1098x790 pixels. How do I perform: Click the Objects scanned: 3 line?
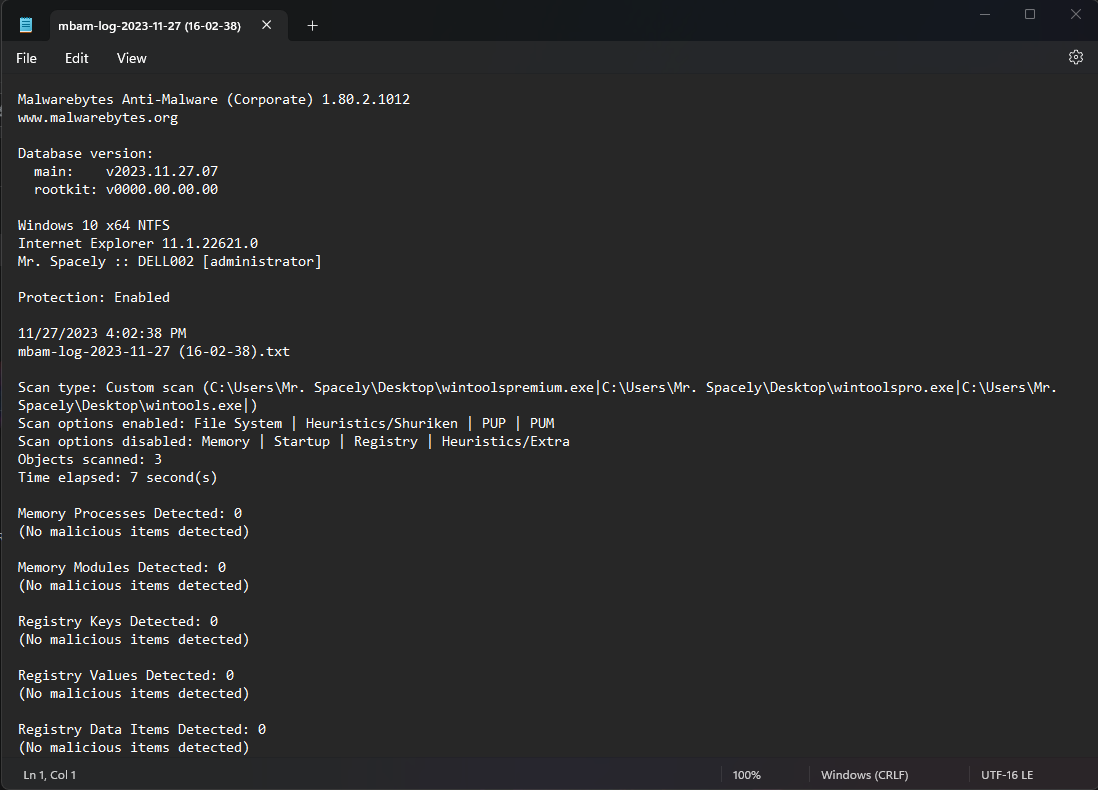(x=90, y=459)
